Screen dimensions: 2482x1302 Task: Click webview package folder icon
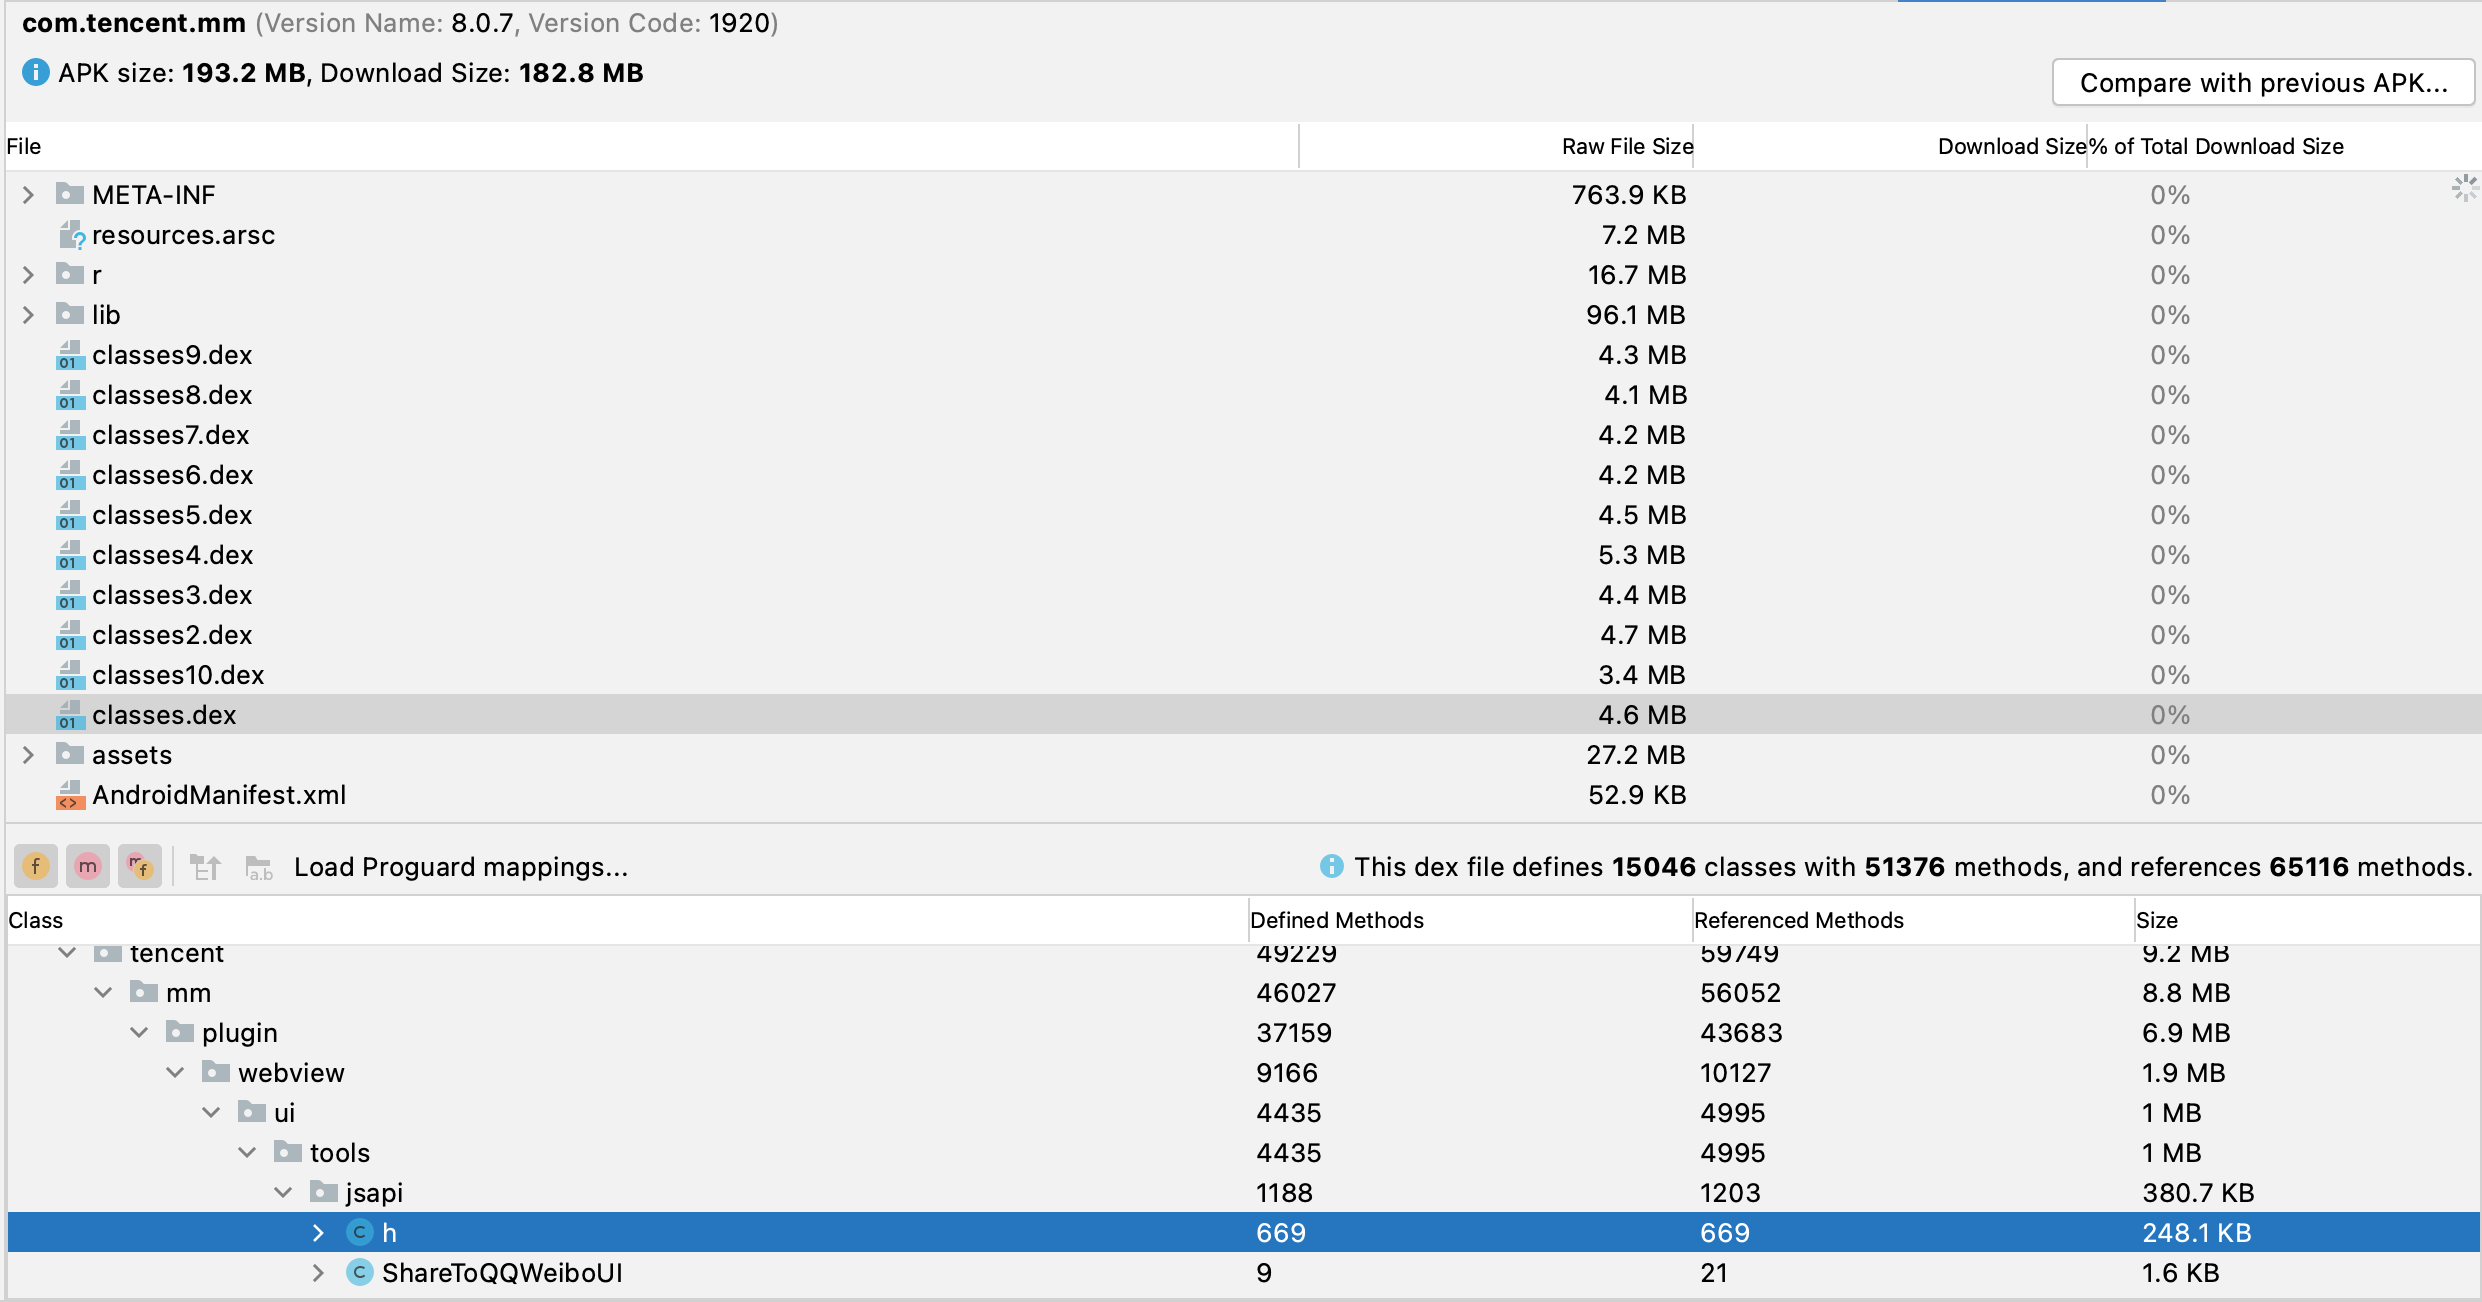(216, 1071)
